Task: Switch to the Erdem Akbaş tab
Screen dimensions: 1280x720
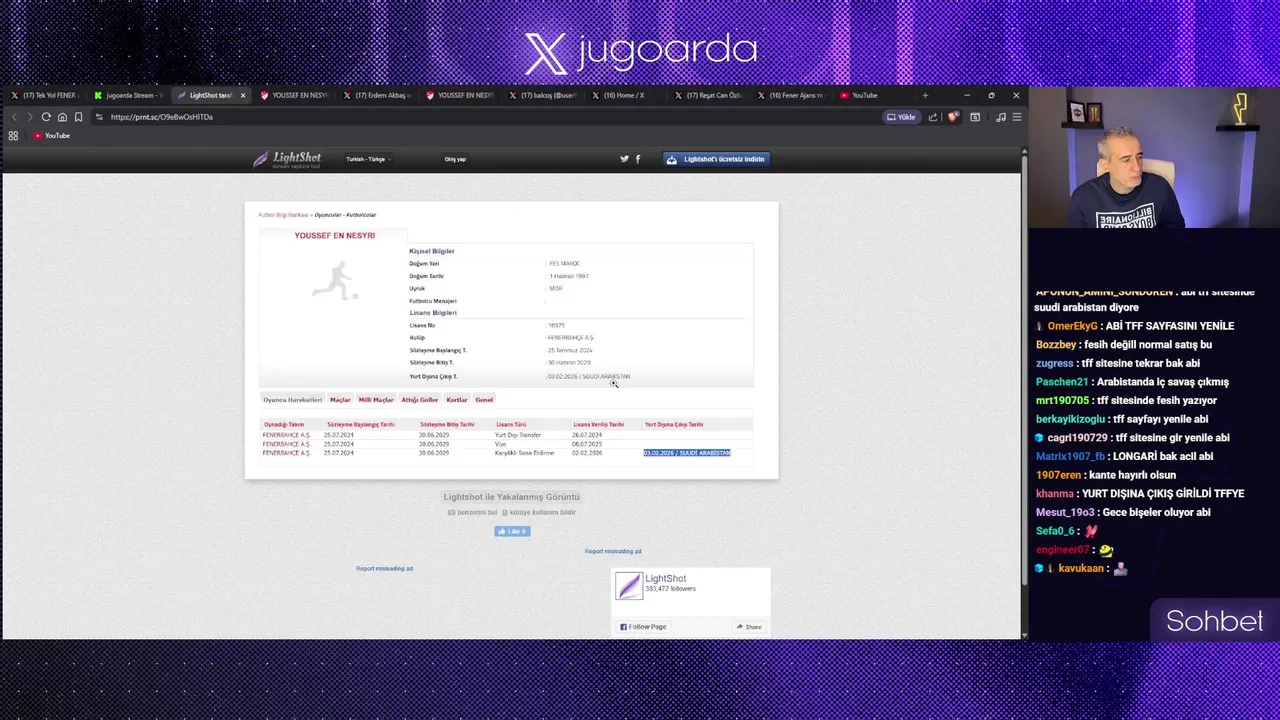Action: 376,95
